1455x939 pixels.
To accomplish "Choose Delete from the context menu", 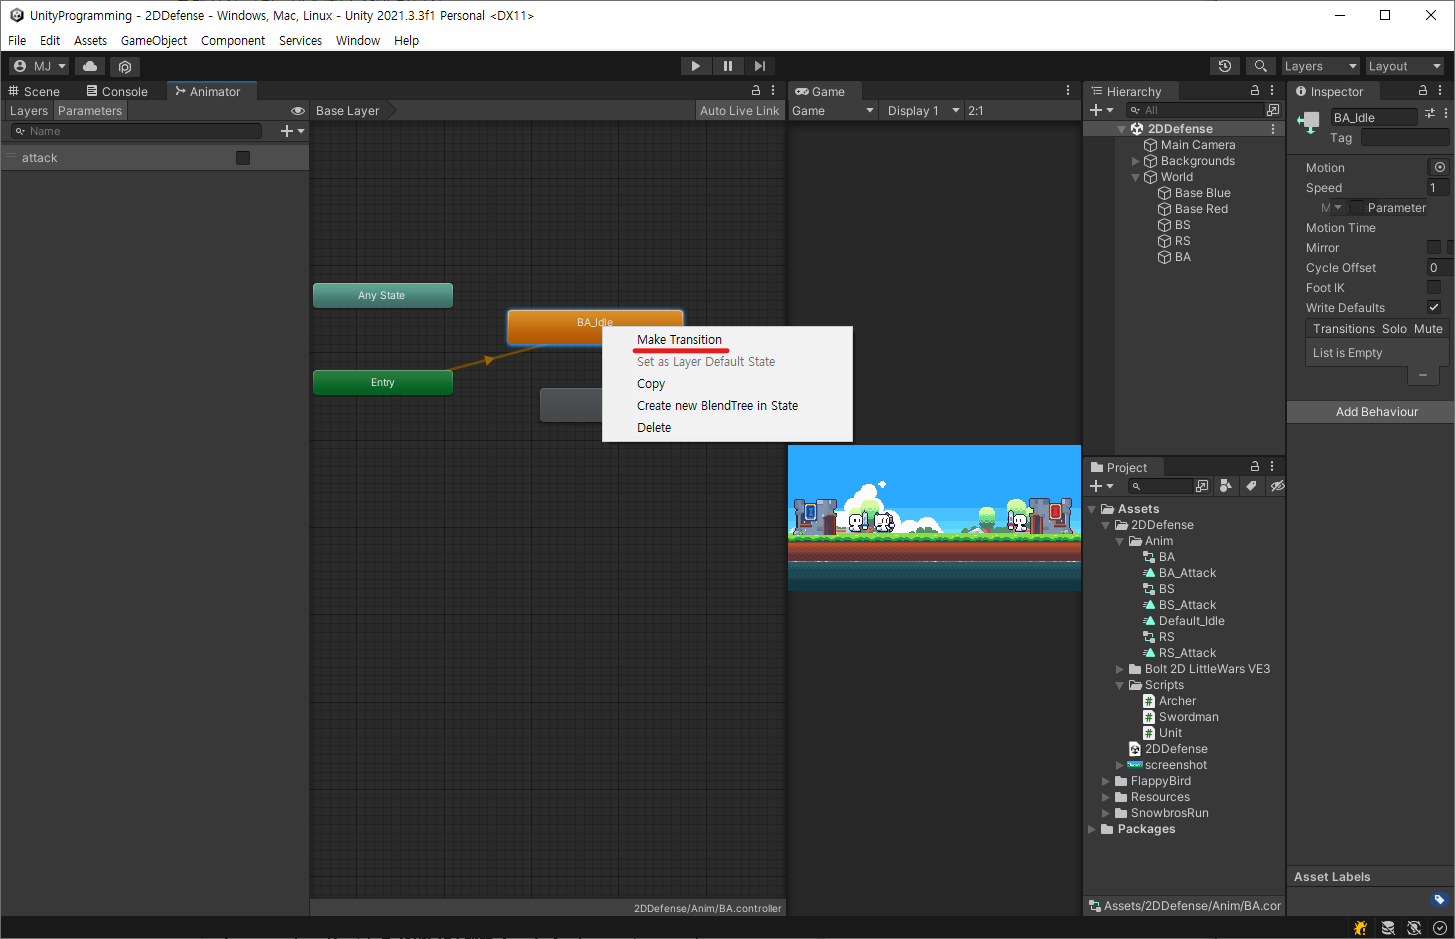I will (x=727, y=428).
